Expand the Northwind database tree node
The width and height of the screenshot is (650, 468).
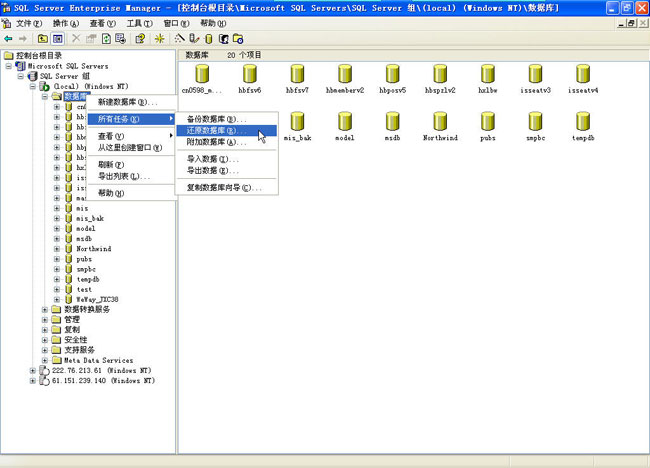(x=57, y=249)
